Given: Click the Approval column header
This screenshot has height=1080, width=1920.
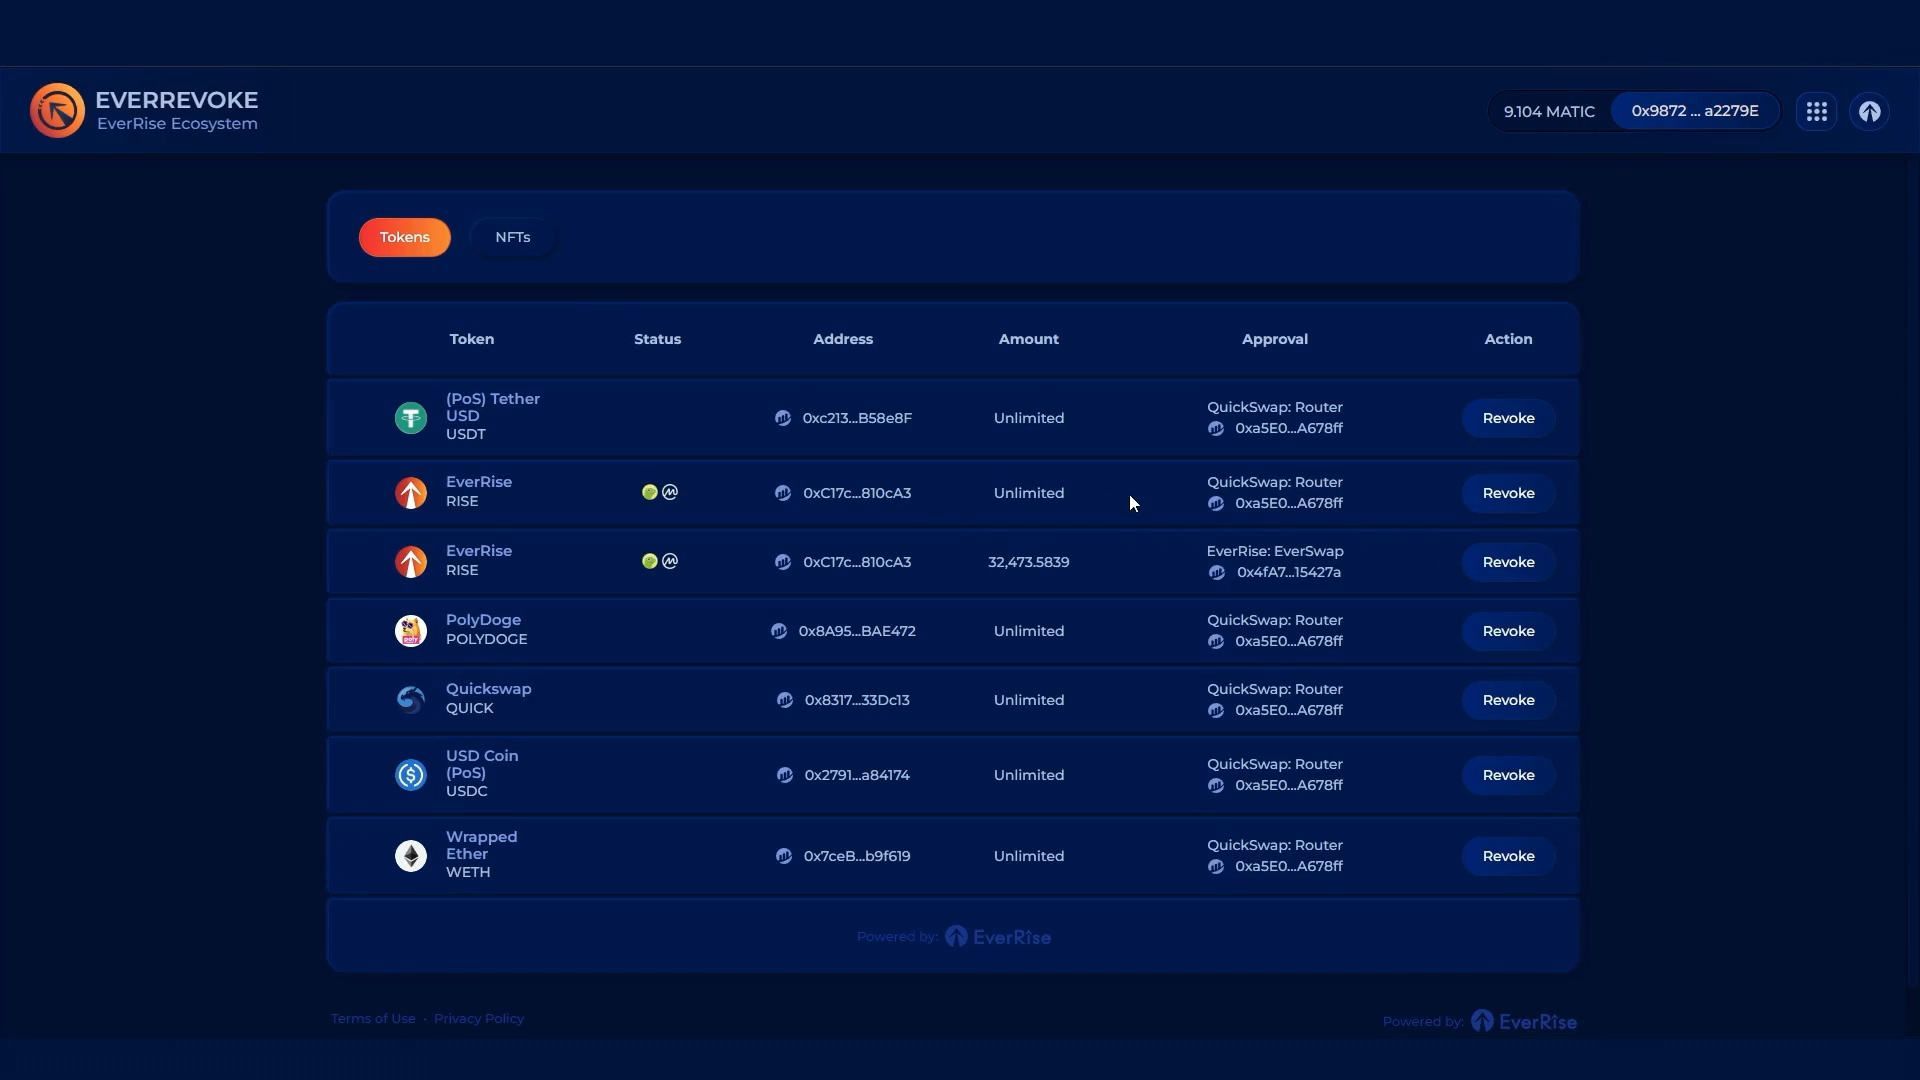Looking at the screenshot, I should pyautogui.click(x=1275, y=339).
